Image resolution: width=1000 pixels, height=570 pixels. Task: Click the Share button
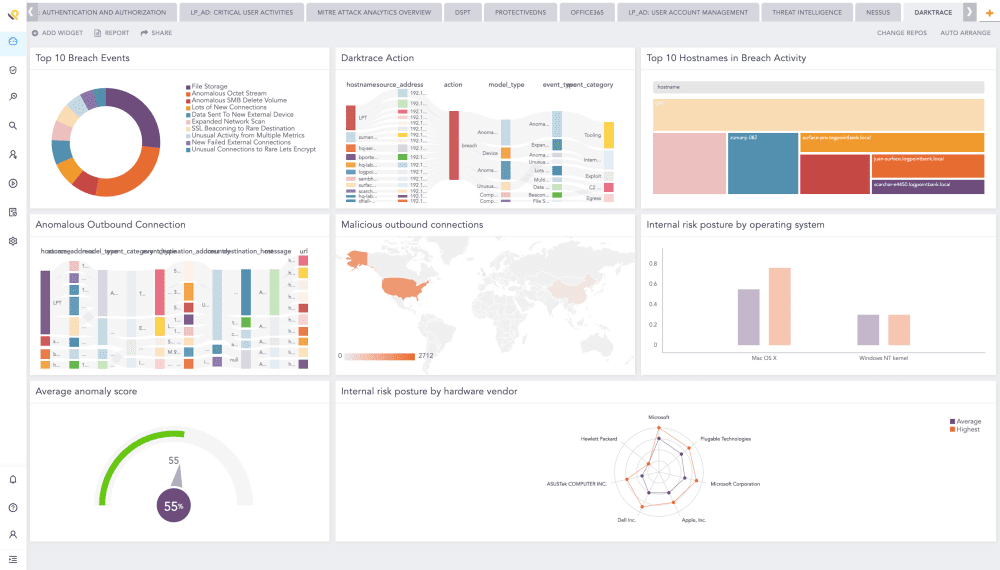[x=156, y=33]
